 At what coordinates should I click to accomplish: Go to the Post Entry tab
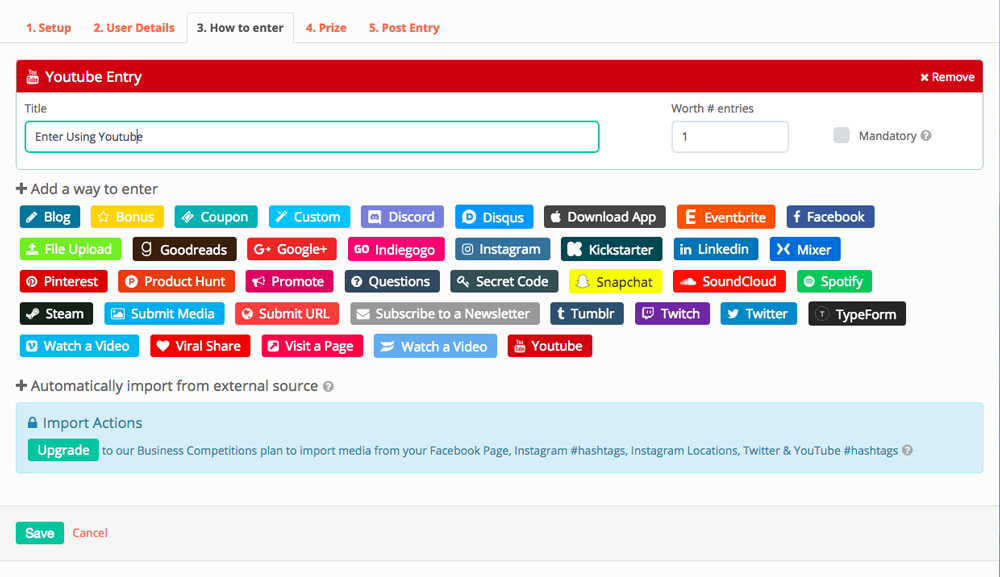404,28
